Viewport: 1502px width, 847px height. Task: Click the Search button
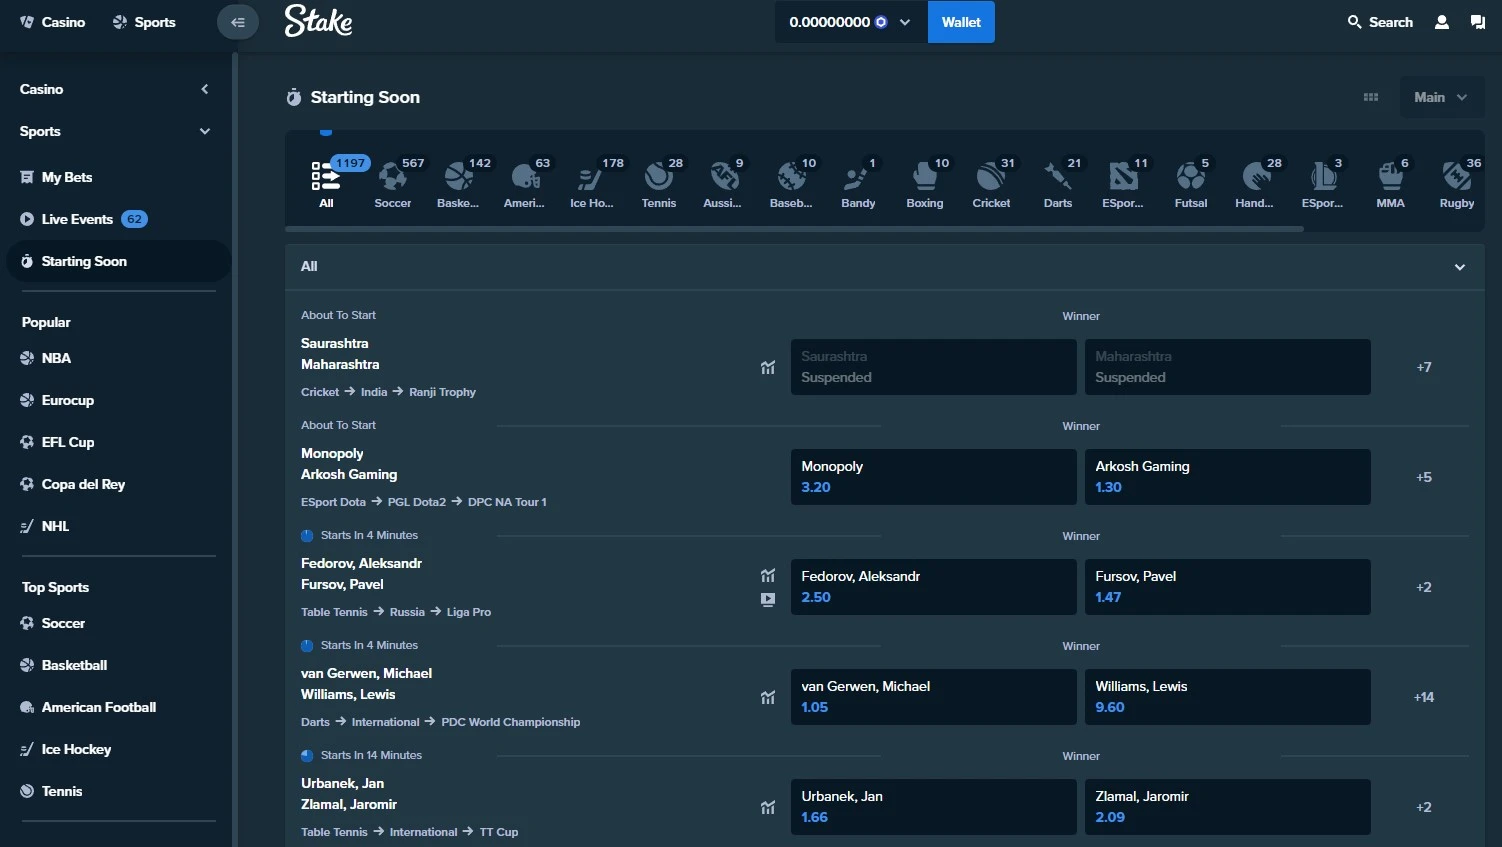coord(1380,22)
